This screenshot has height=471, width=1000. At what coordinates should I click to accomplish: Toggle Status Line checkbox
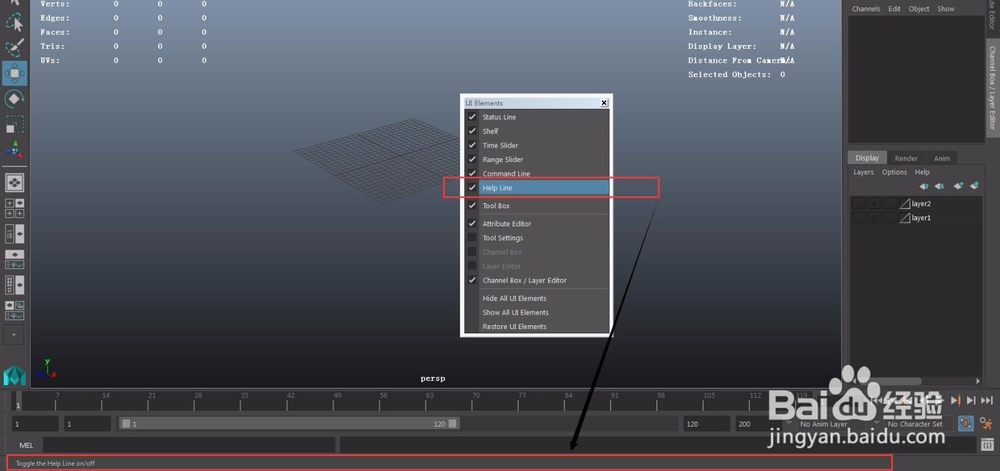point(472,117)
